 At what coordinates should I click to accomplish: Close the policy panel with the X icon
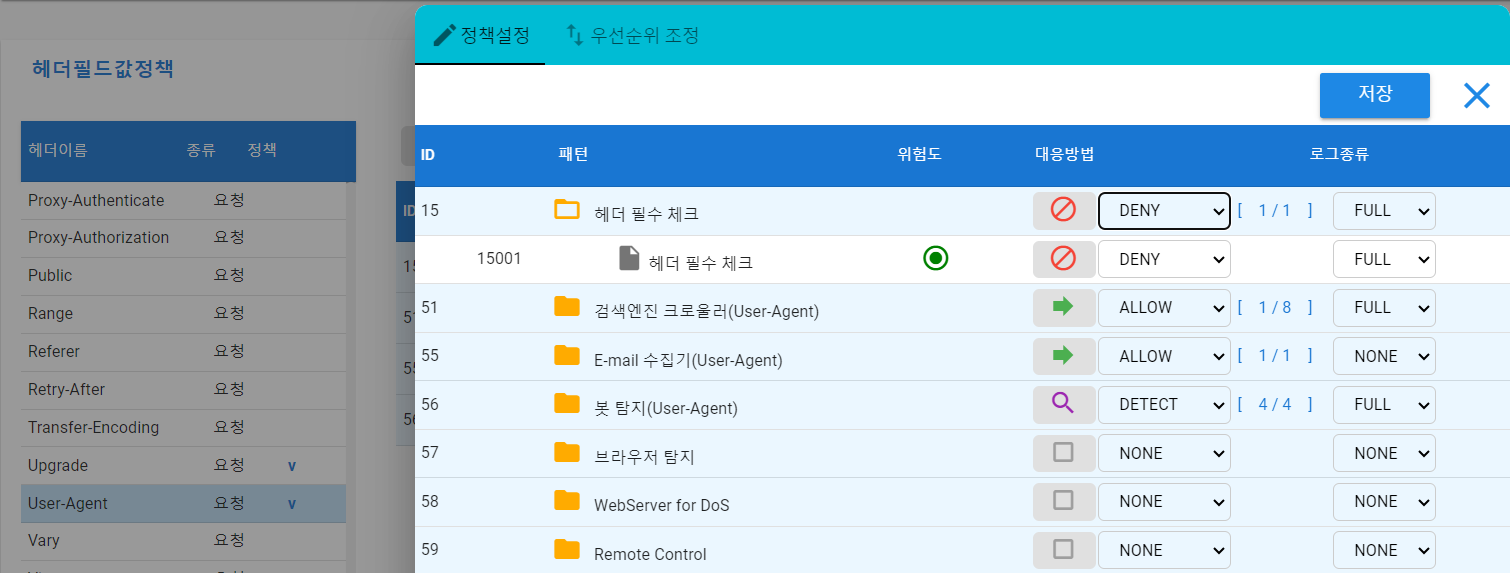[1476, 95]
